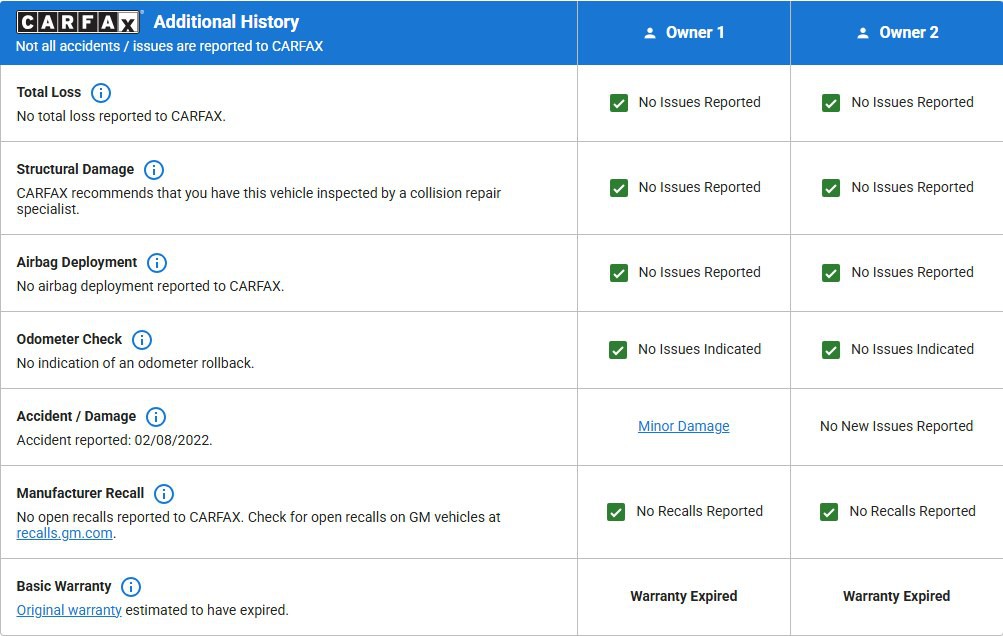Open the Structural Damage info icon

(x=154, y=170)
